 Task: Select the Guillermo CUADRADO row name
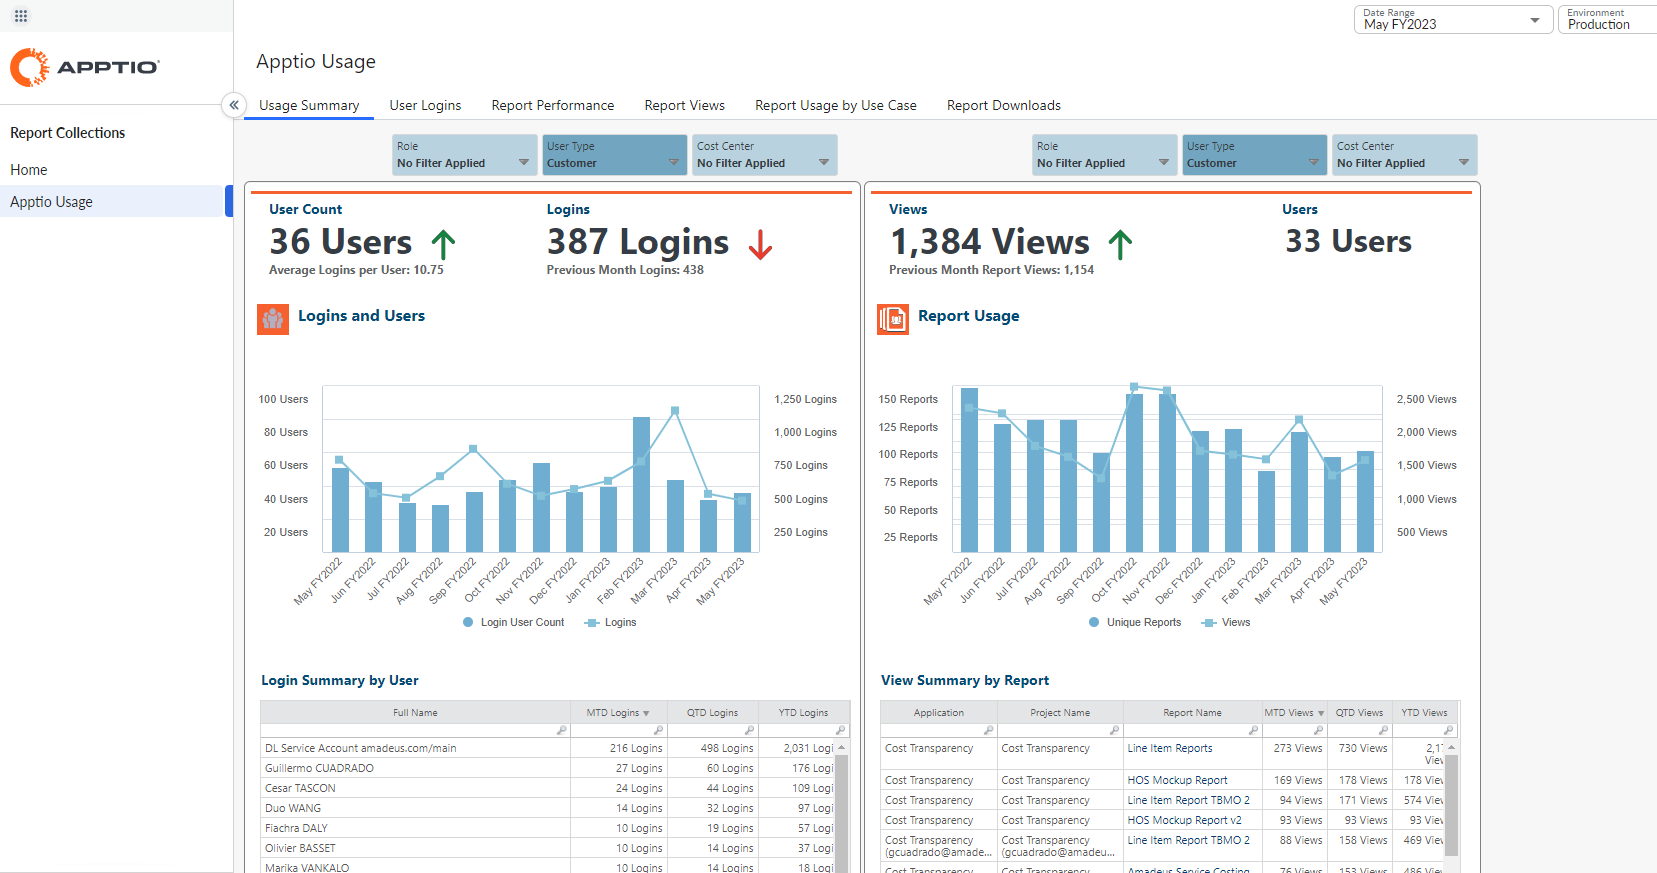click(319, 768)
